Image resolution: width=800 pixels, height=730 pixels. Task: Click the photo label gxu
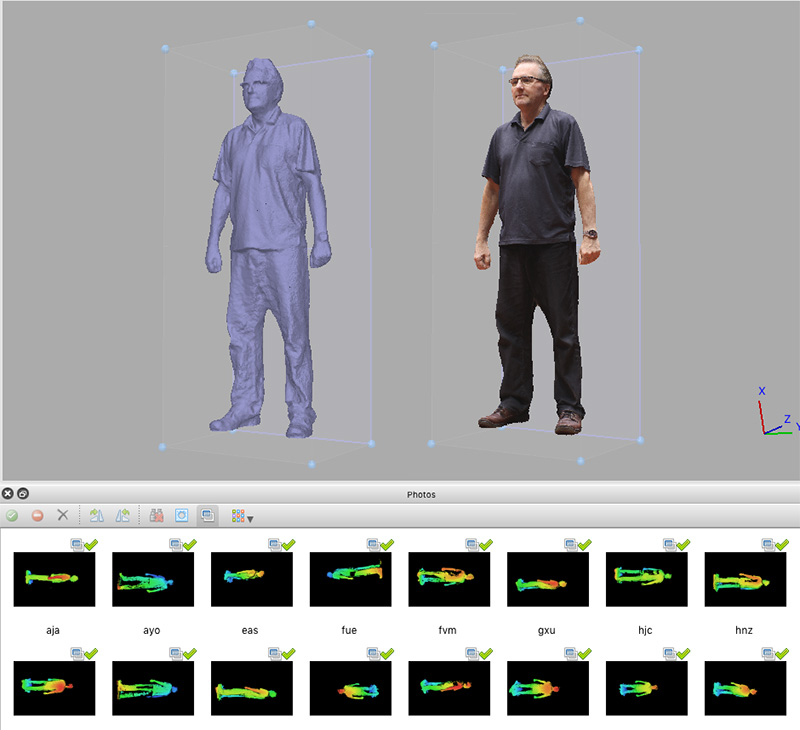[546, 631]
